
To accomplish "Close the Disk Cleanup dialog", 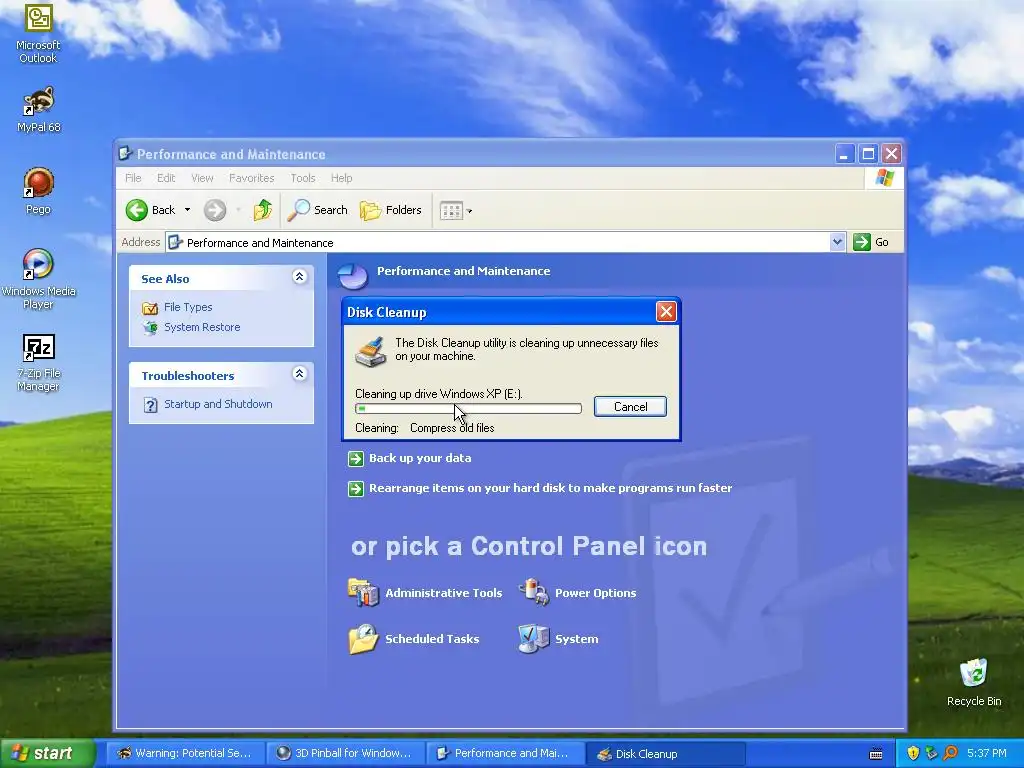I will [x=666, y=312].
